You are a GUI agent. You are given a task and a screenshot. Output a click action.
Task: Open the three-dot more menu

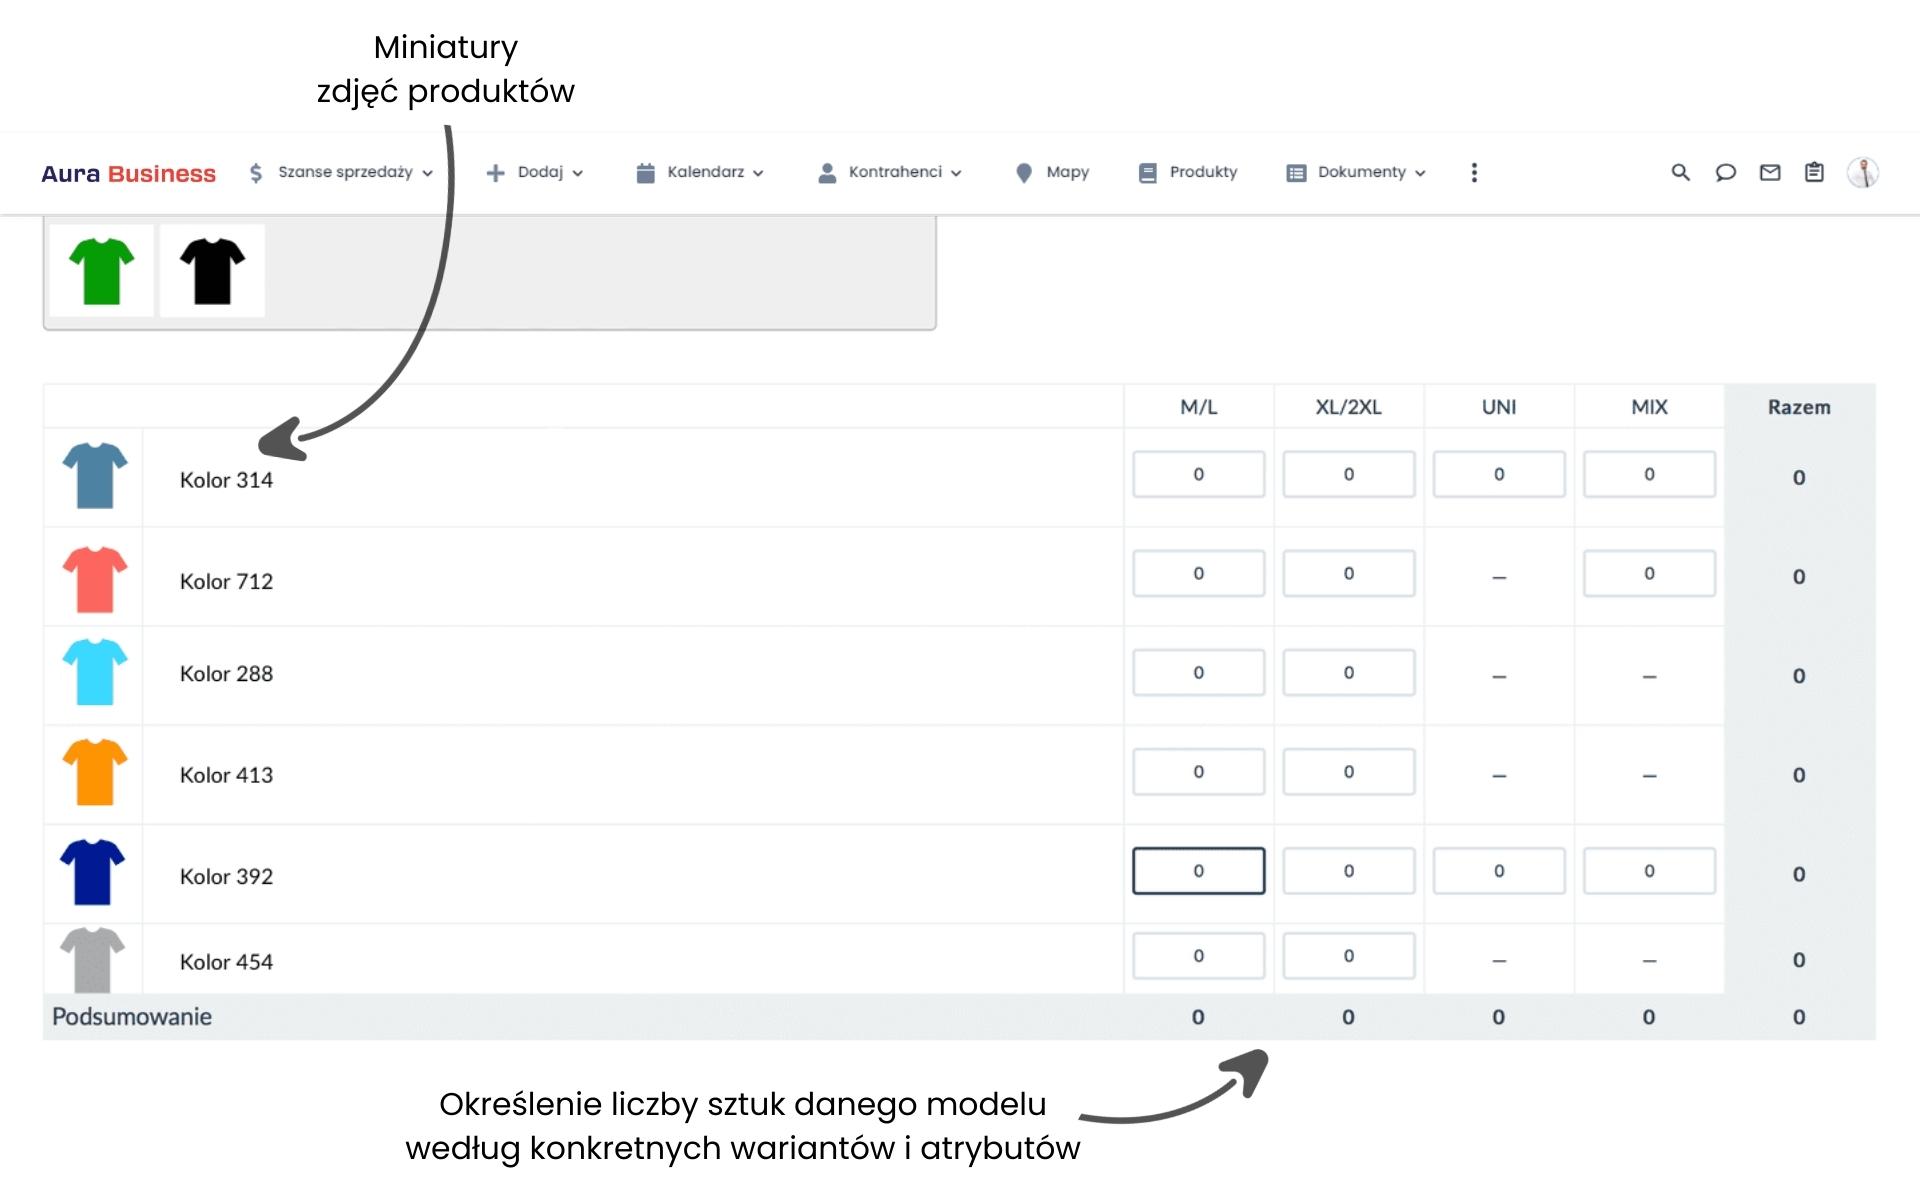click(1473, 172)
